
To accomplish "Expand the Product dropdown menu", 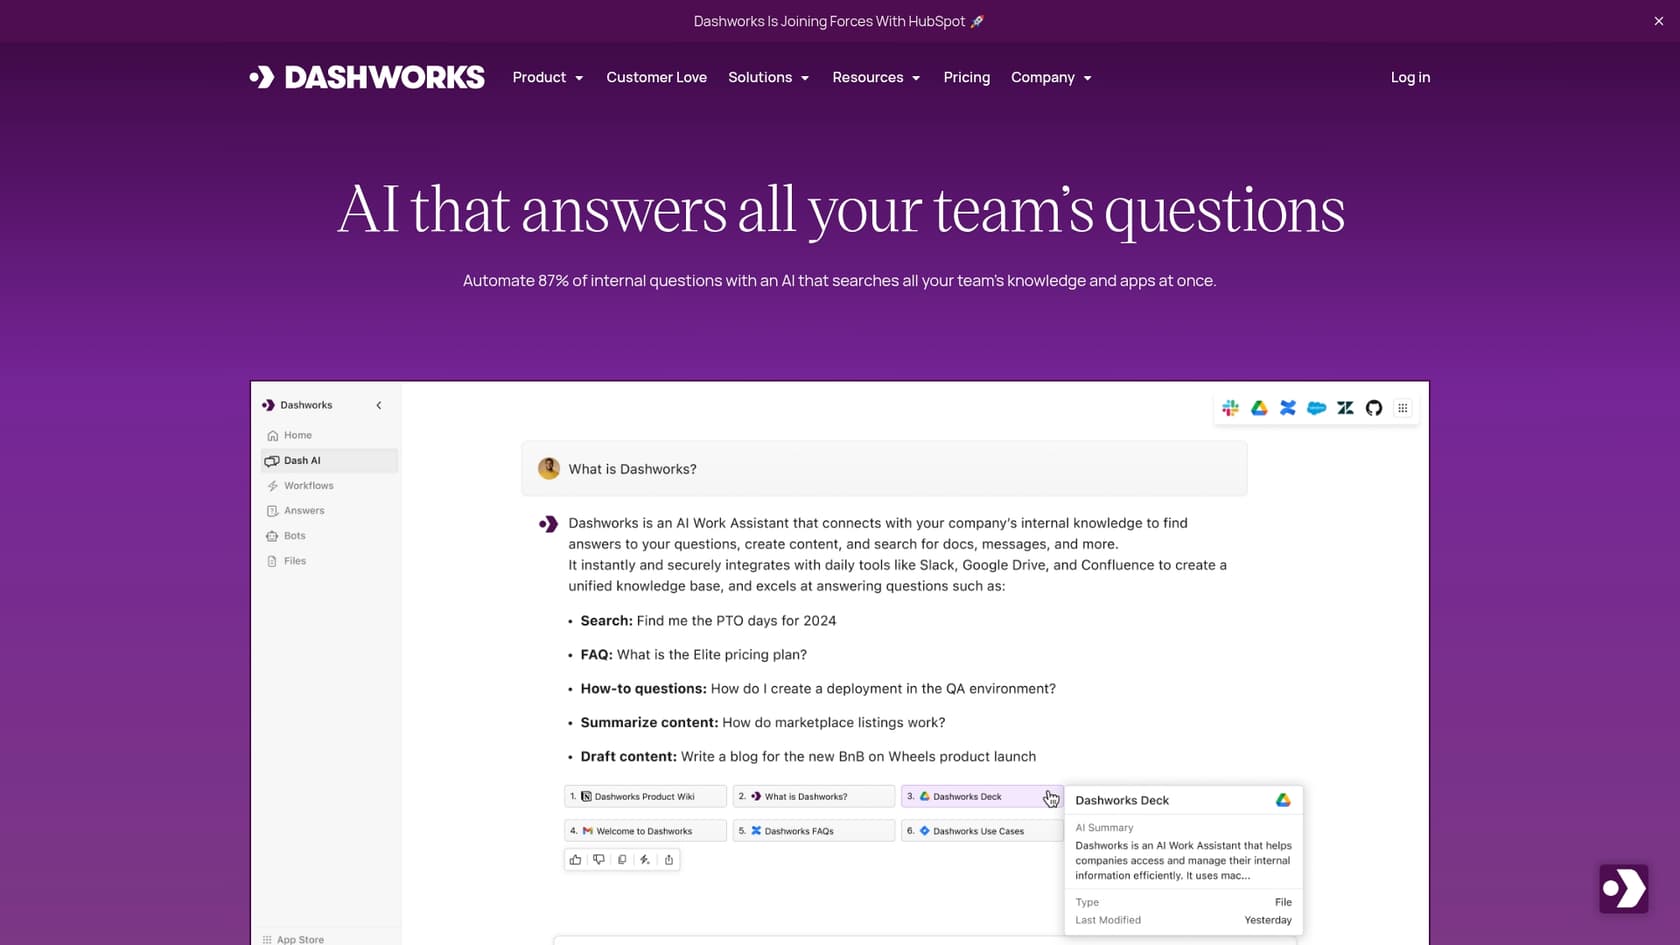I will pos(547,77).
